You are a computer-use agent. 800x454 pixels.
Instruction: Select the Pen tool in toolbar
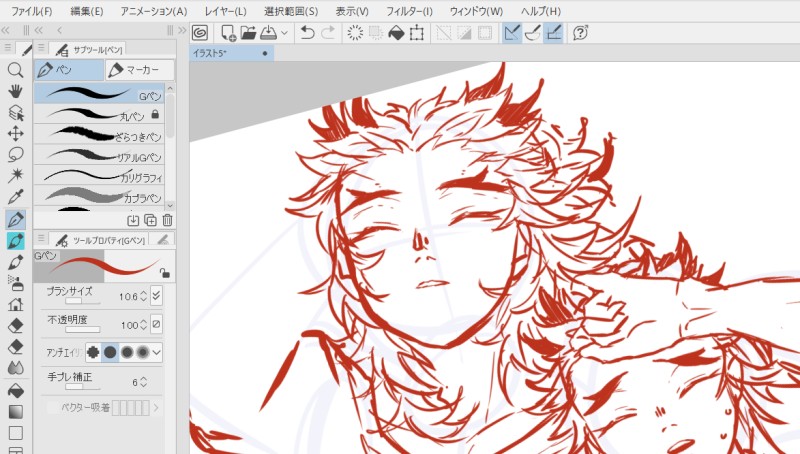(x=15, y=219)
